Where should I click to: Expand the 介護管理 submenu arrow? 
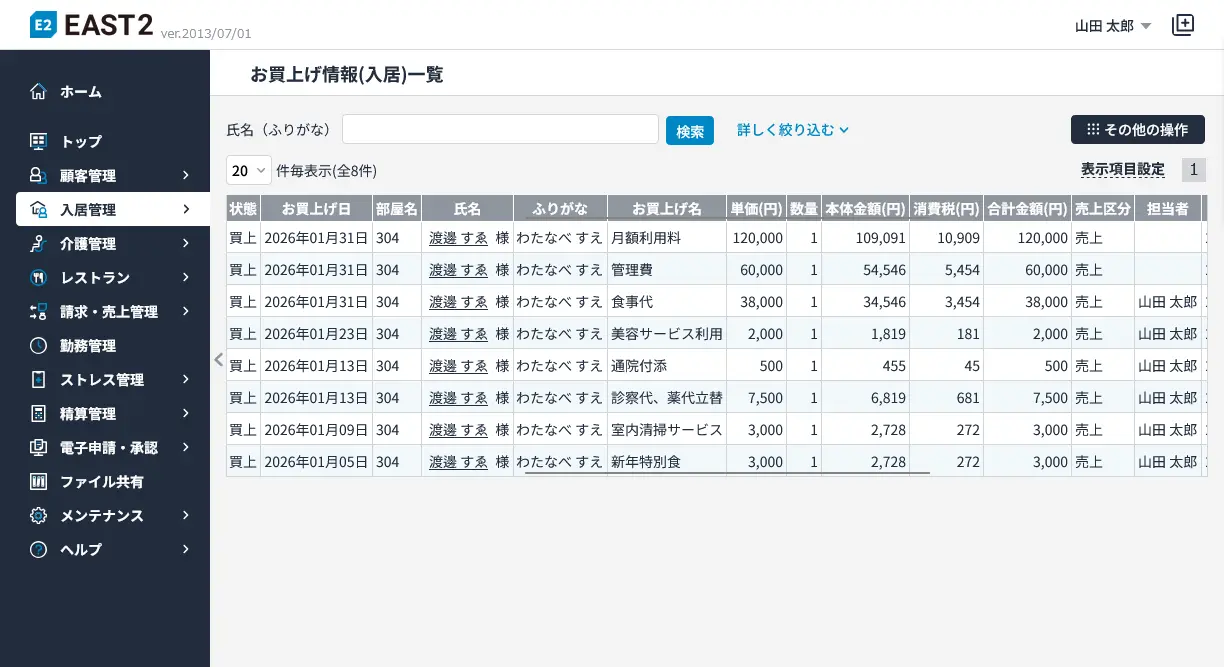click(x=186, y=244)
